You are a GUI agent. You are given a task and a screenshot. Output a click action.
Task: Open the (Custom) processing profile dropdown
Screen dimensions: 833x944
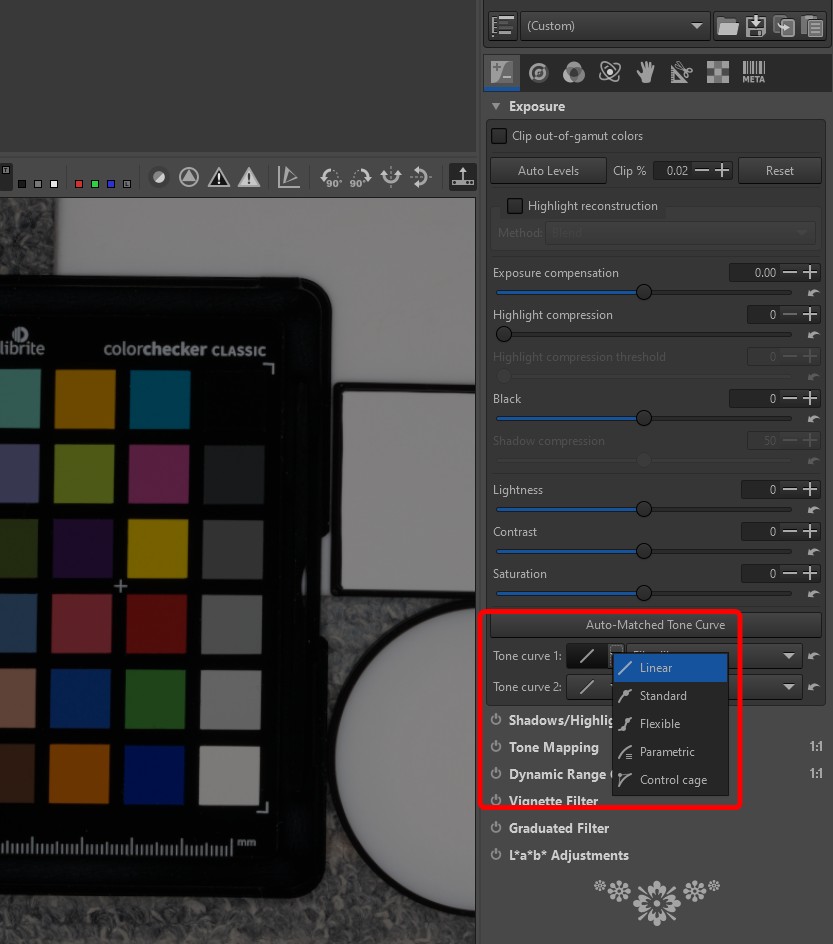[x=614, y=26]
